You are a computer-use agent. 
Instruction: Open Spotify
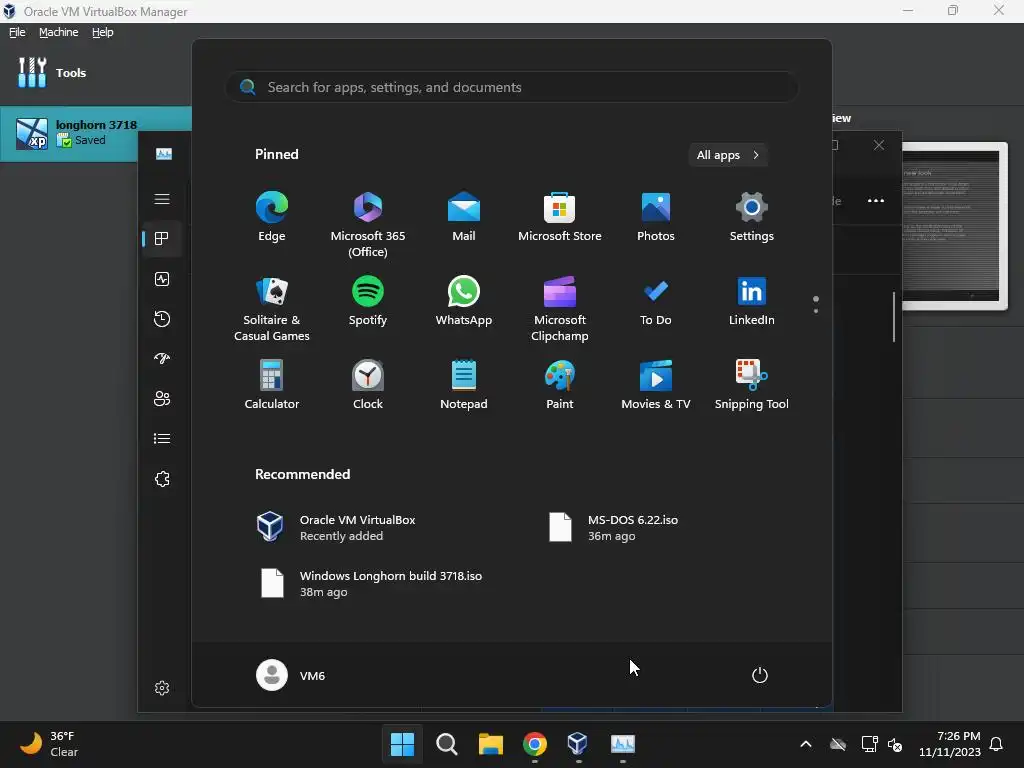coord(368,301)
